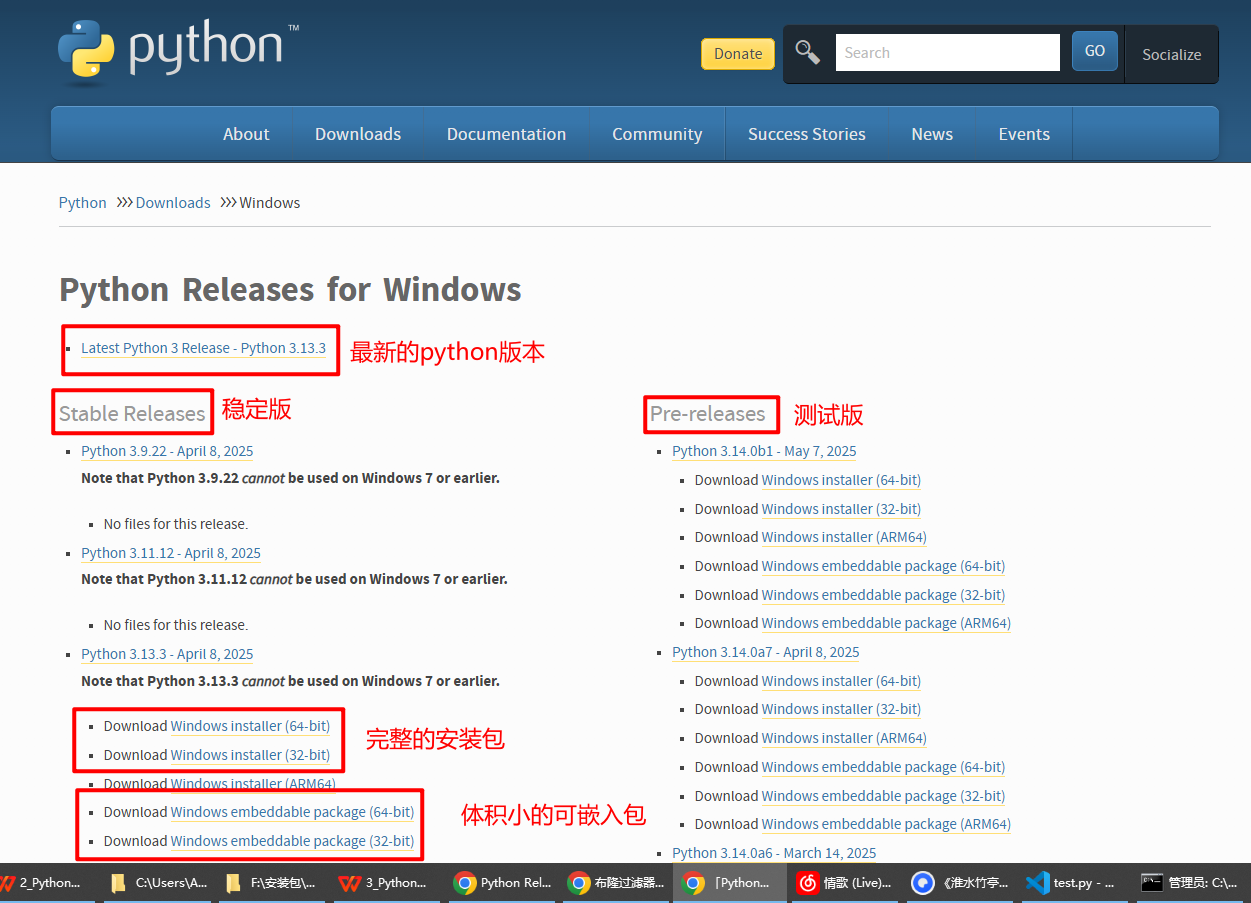
Task: Open Python 3.14.0a7 - April 8, 2025 link
Action: tap(766, 652)
